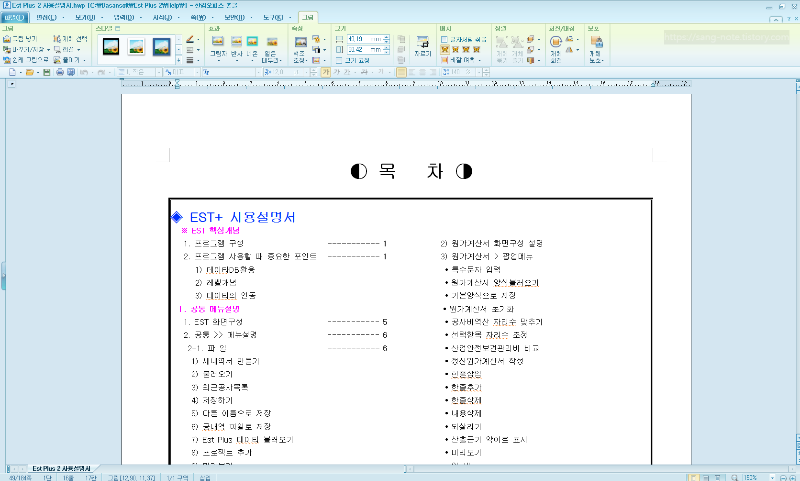
Task: Click the Save toolbar icon
Action: click(46, 72)
